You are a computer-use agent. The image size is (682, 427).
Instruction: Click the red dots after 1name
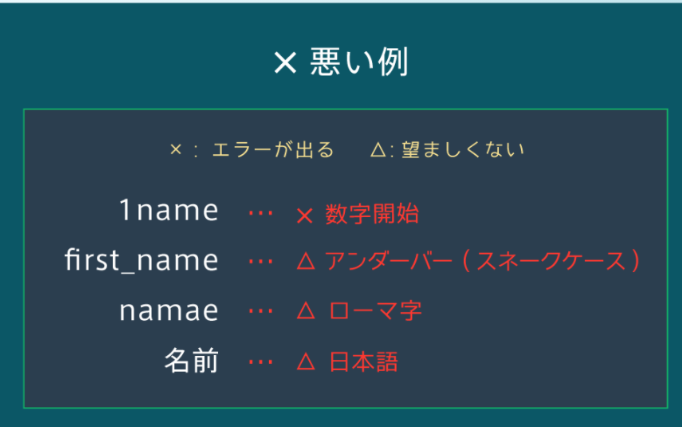click(260, 213)
